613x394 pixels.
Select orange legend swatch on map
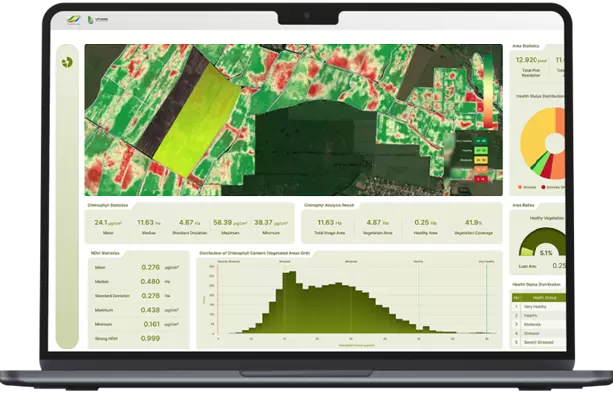click(x=480, y=170)
